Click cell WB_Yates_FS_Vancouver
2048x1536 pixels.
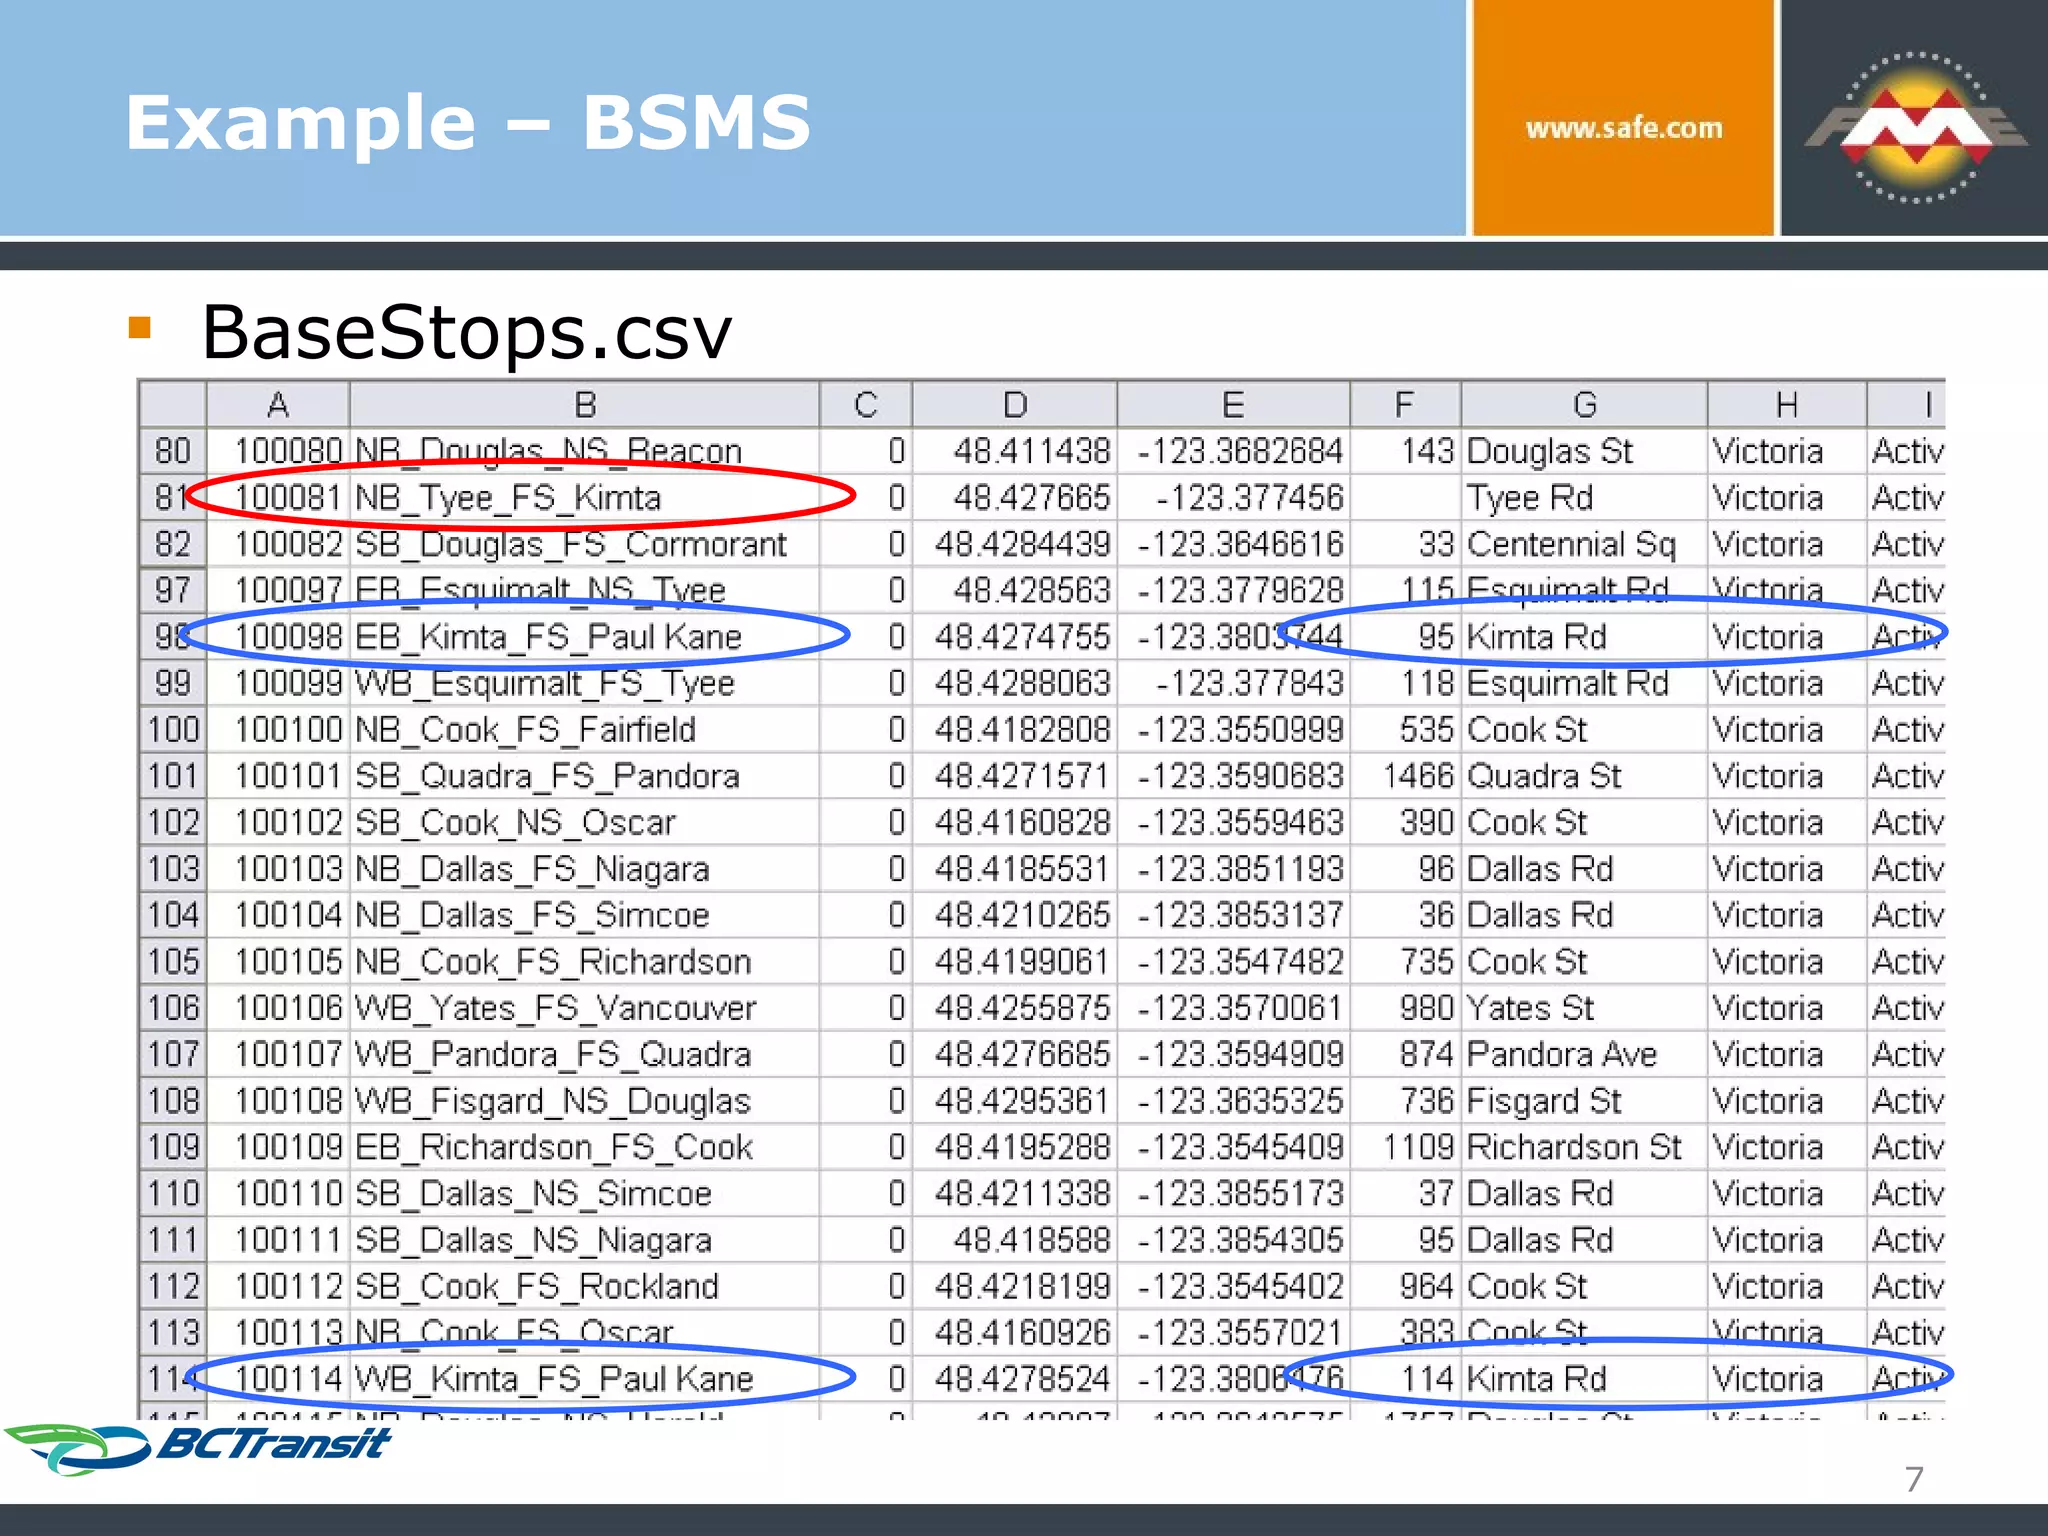585,1008
